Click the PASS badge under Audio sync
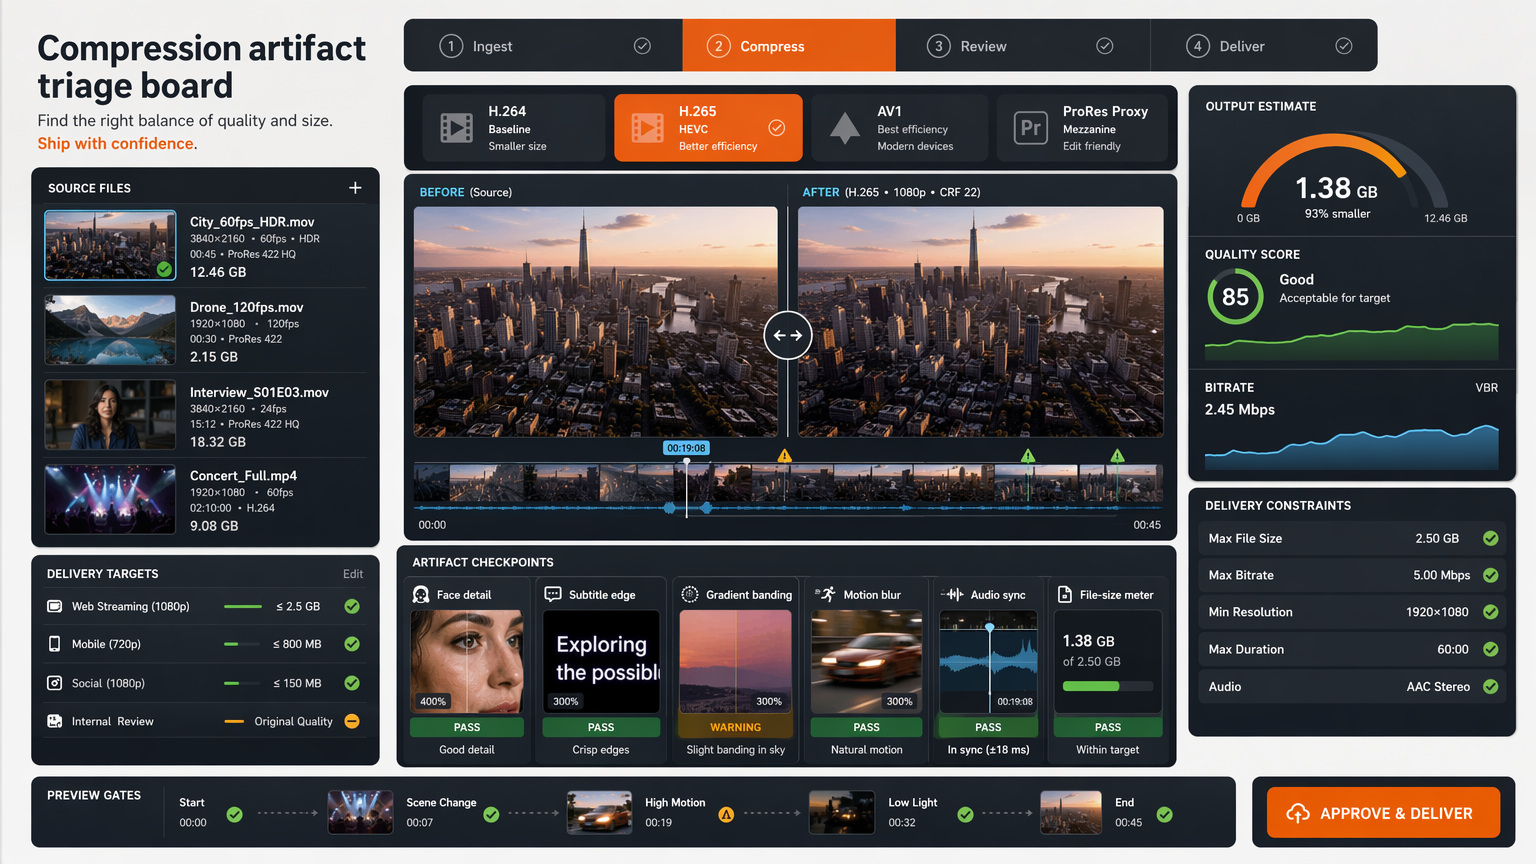This screenshot has width=1536, height=864. pos(988,727)
